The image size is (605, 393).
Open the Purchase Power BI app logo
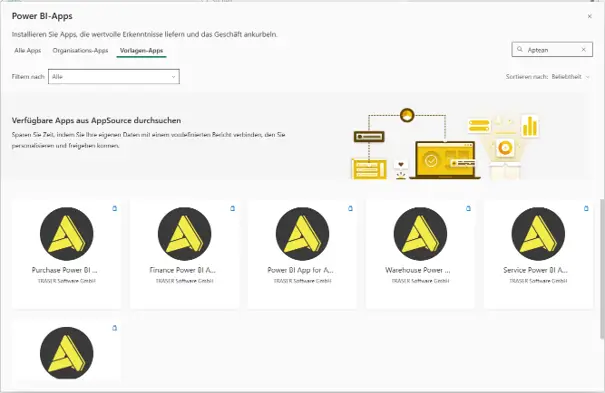(x=67, y=234)
